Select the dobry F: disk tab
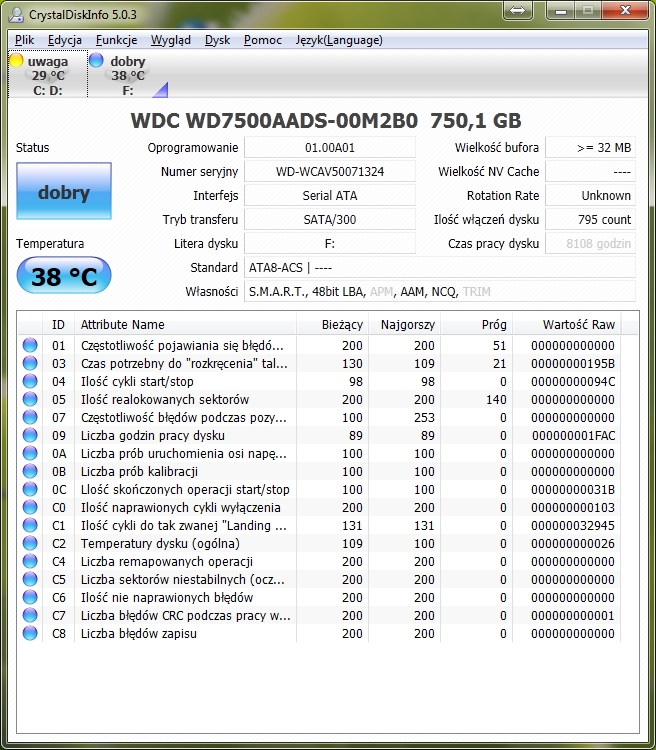This screenshot has height=750, width=656. pos(128,75)
